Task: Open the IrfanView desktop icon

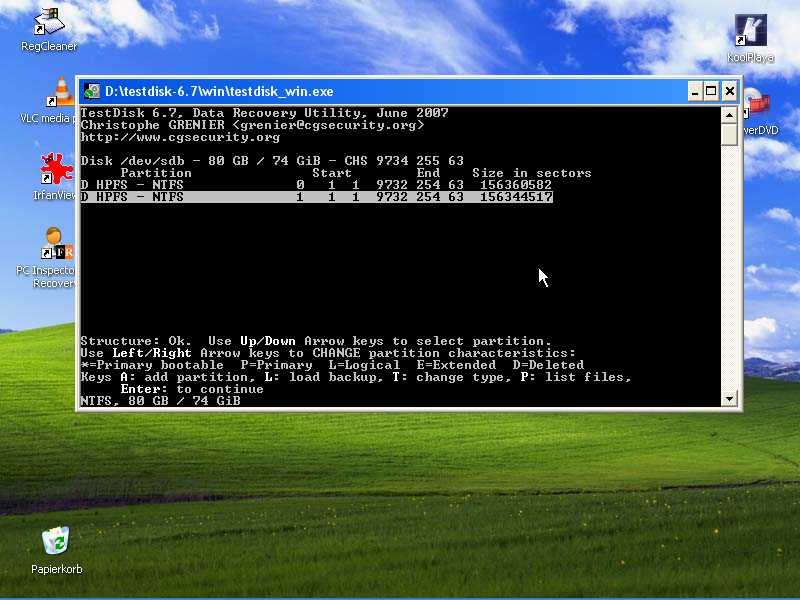Action: pos(55,177)
